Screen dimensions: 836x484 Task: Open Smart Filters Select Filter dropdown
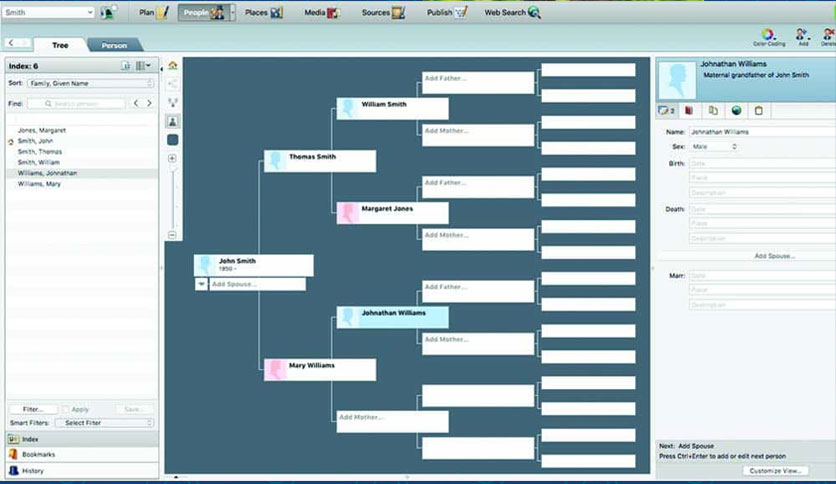104,423
